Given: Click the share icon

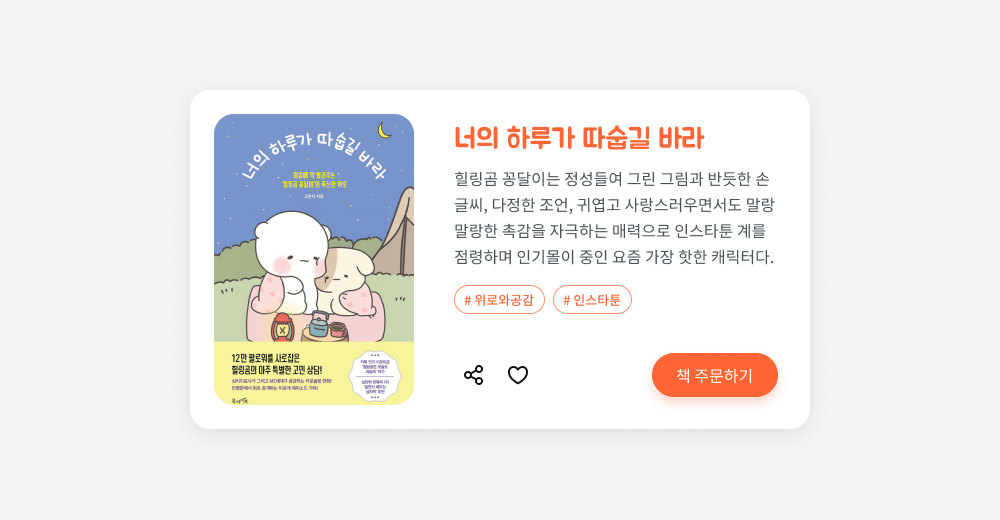Looking at the screenshot, I should tap(473, 375).
